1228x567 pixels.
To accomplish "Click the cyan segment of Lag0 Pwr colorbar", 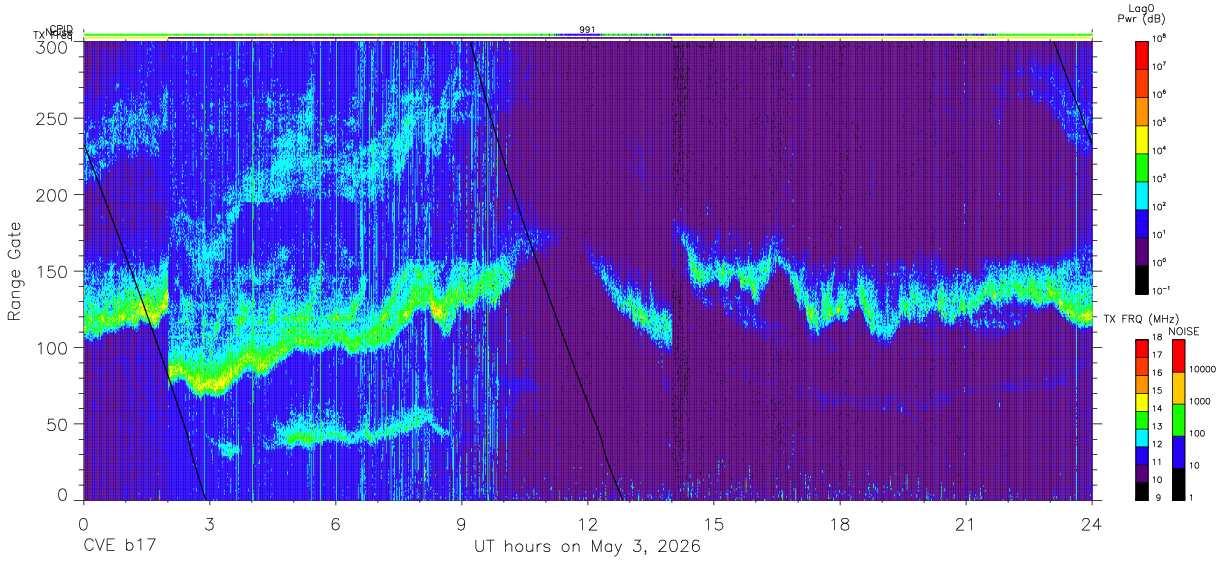I will [1142, 195].
